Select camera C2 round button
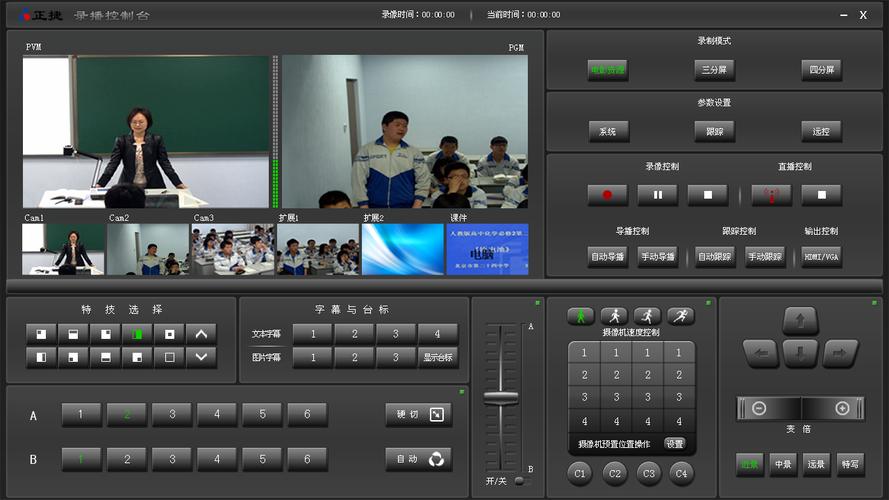 615,473
